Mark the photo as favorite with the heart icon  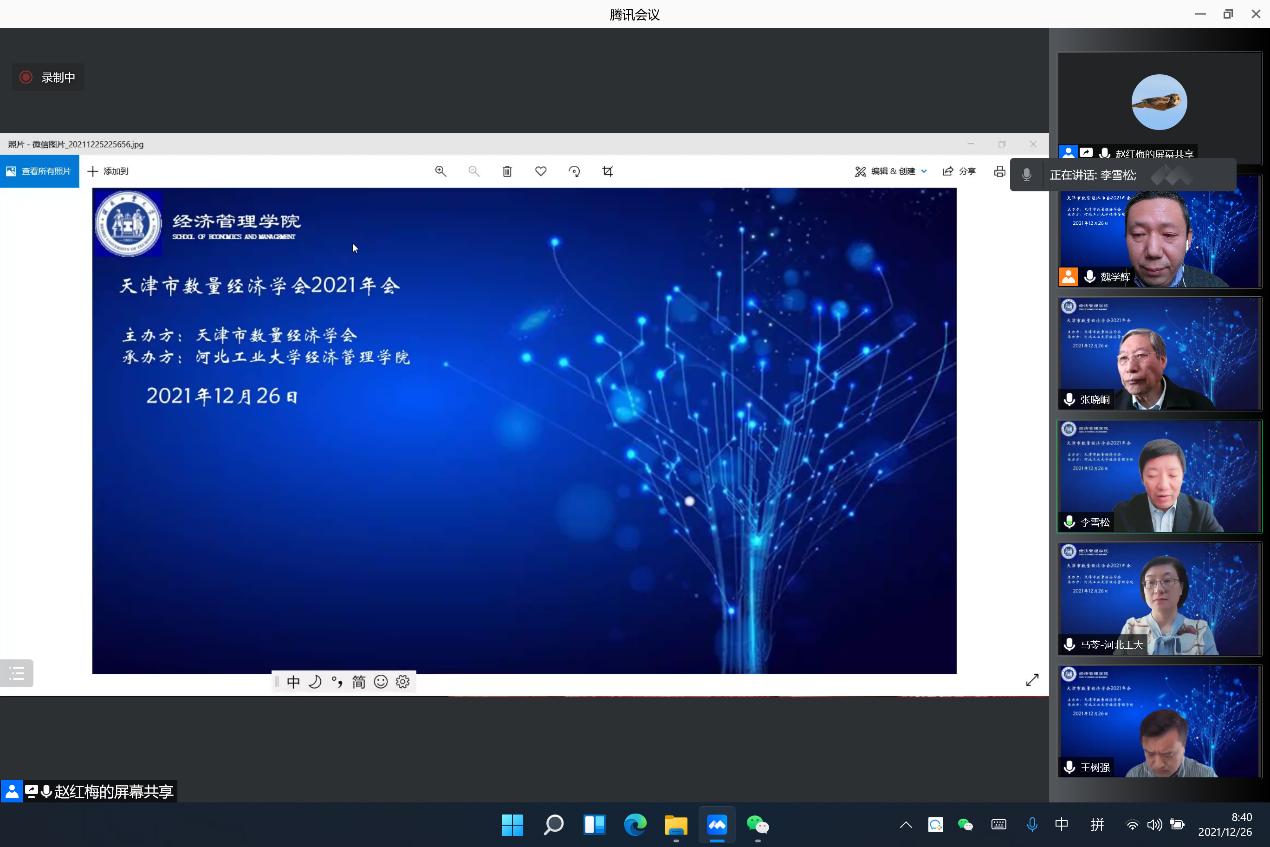(x=540, y=171)
